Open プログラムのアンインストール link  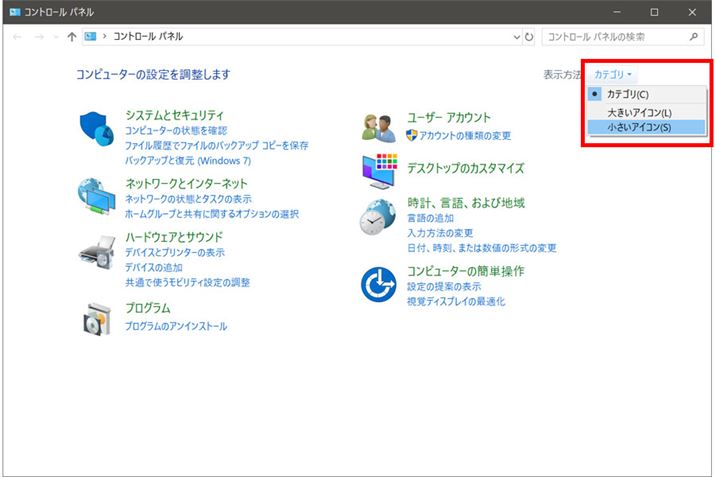176,326
